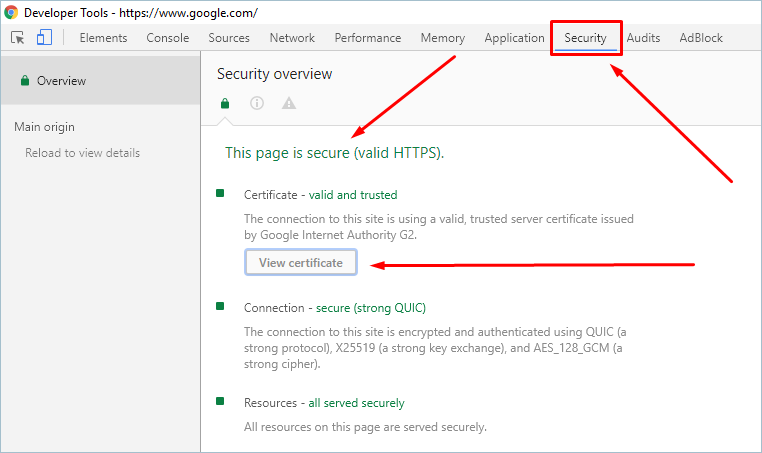Click the QUIC encryption description paragraph
The width and height of the screenshot is (762, 453).
tap(435, 348)
